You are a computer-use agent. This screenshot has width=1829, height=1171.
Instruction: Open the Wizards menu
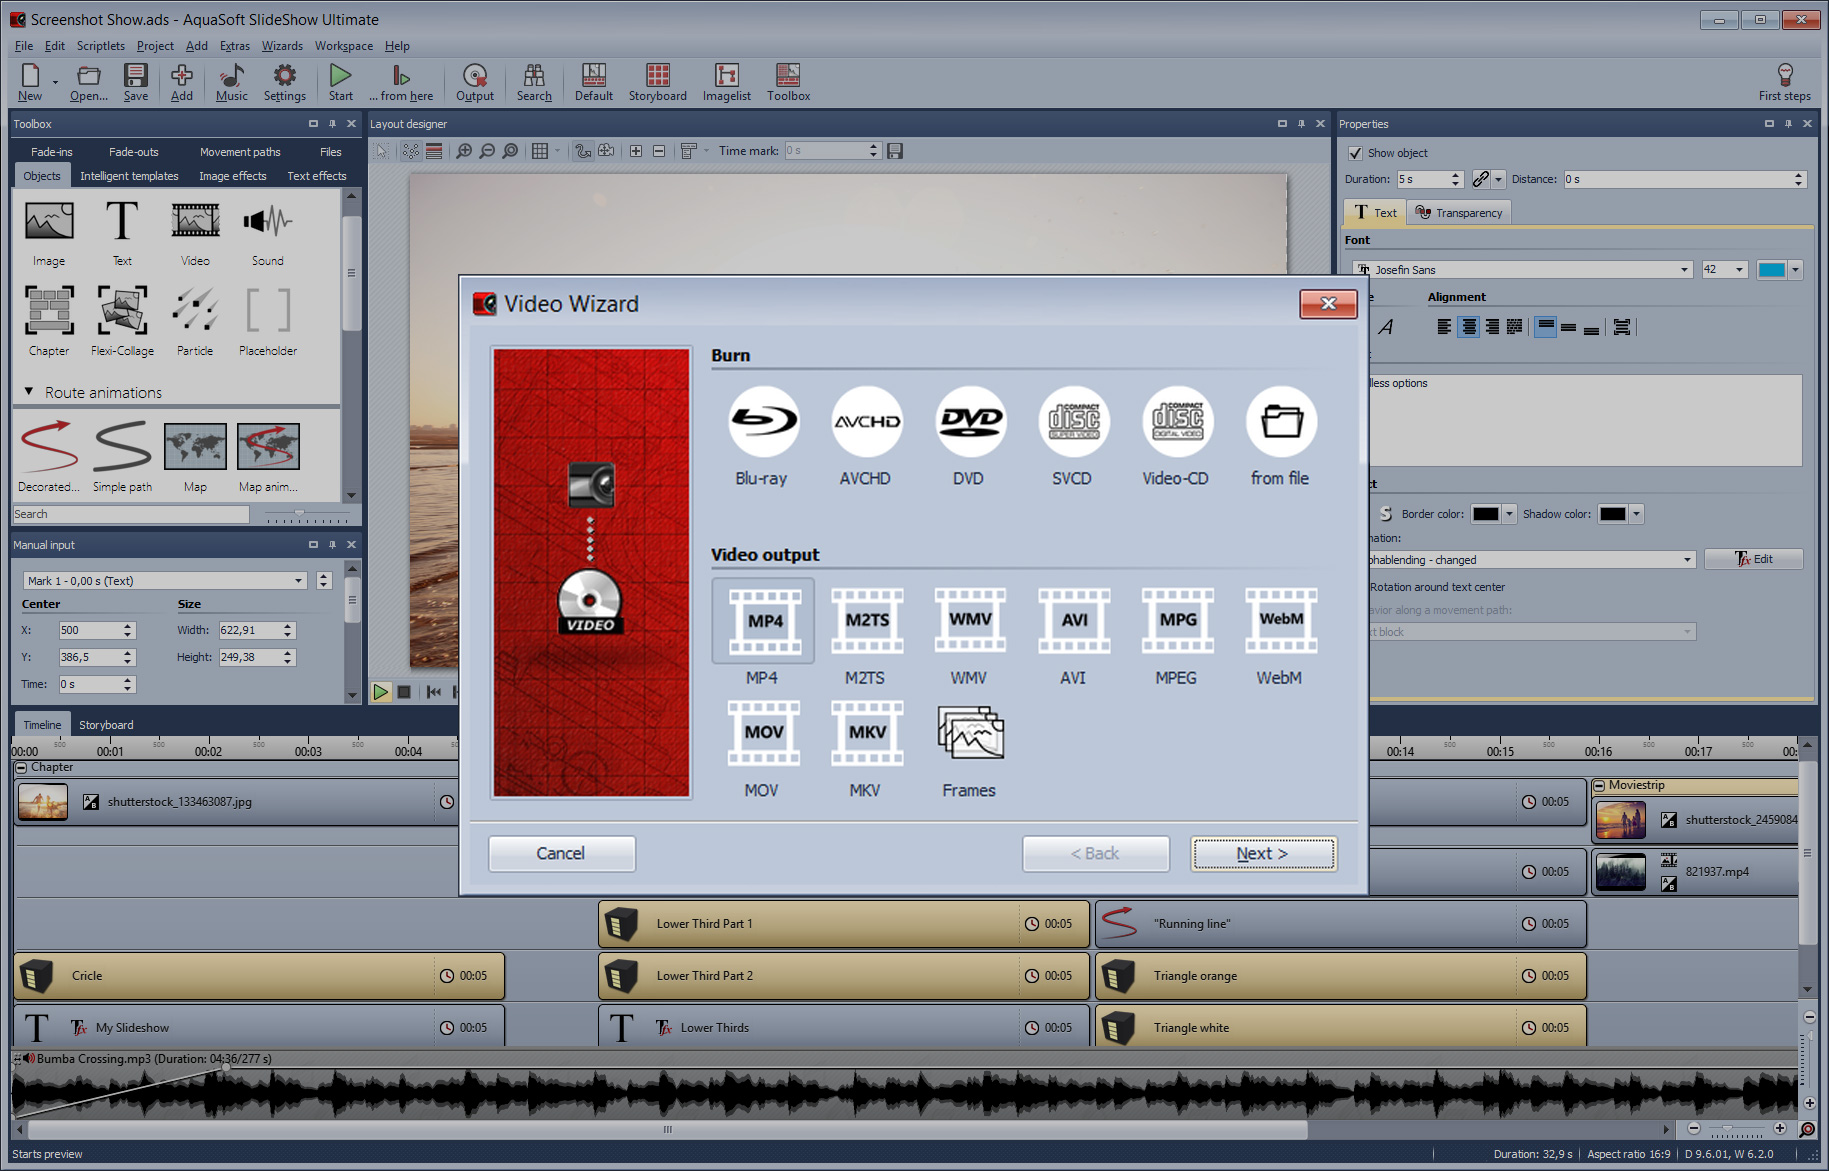pyautogui.click(x=282, y=46)
